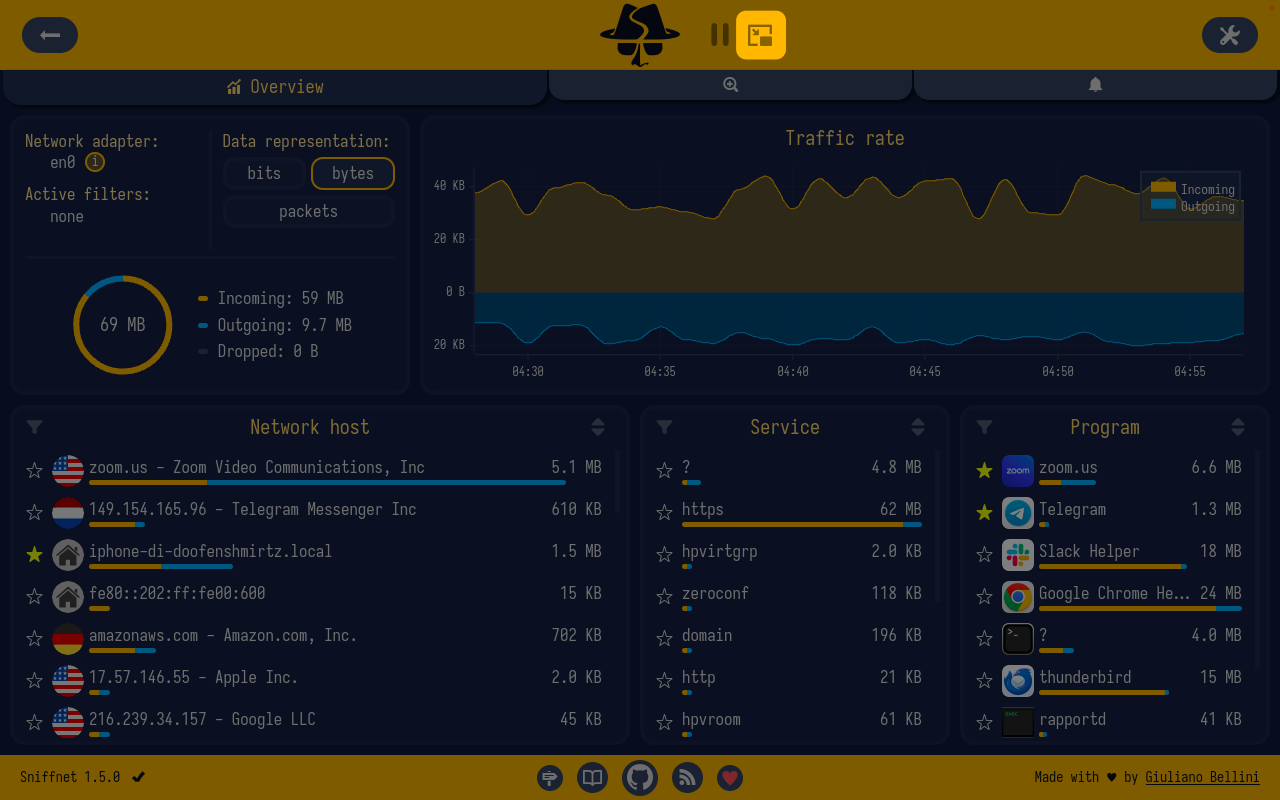Change sort order of Program list
Image resolution: width=1280 pixels, height=800 pixels.
(x=1238, y=427)
